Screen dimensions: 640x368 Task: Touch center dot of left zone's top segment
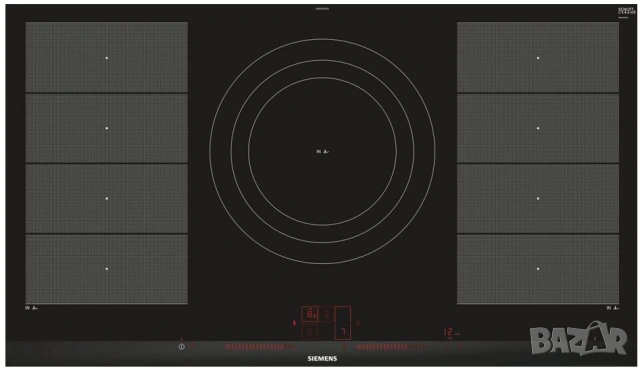tap(107, 58)
